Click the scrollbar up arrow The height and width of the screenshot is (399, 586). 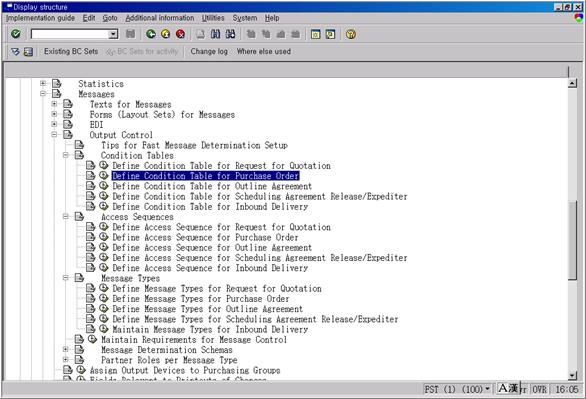[572, 83]
